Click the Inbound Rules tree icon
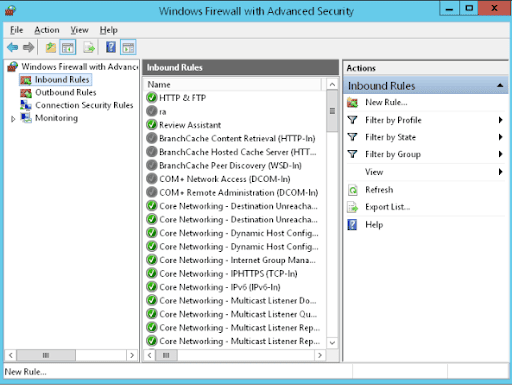This screenshot has width=512, height=389. (26, 80)
